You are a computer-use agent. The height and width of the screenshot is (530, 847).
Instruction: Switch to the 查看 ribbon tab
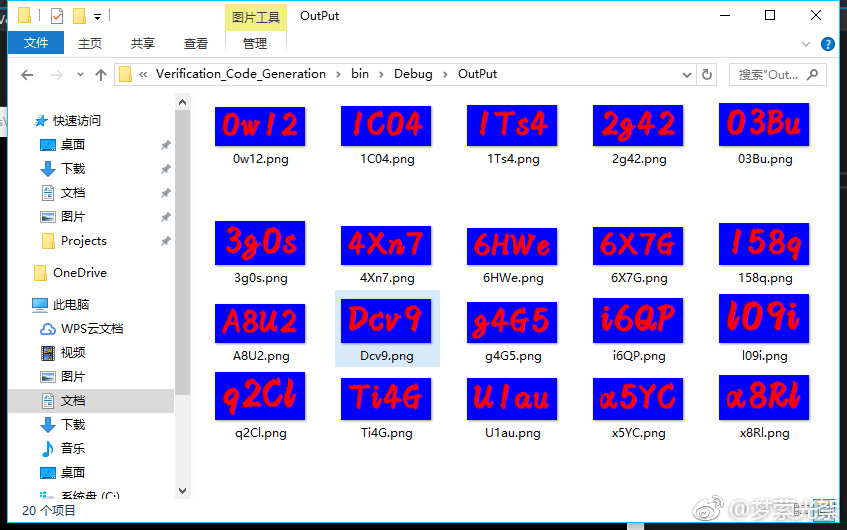196,43
